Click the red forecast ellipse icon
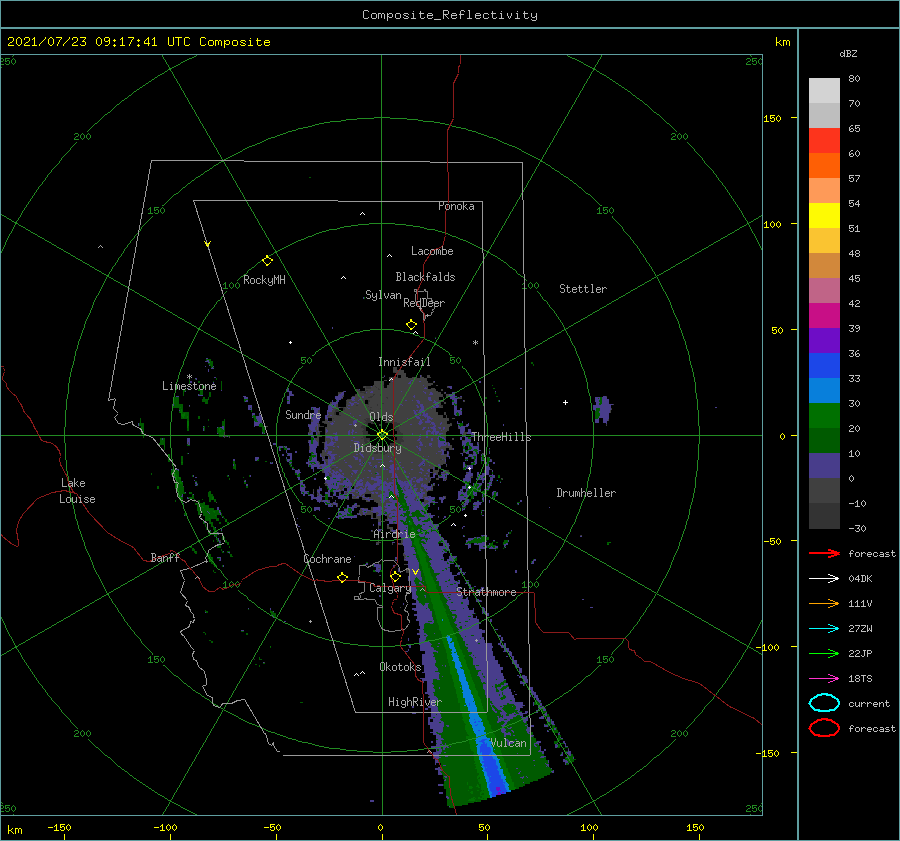This screenshot has height=841, width=900. point(824,728)
